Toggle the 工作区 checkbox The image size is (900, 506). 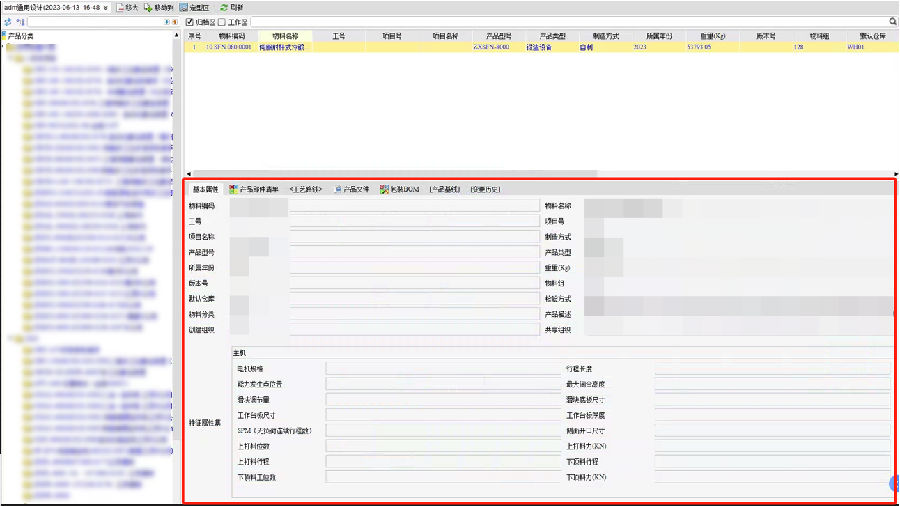click(222, 22)
